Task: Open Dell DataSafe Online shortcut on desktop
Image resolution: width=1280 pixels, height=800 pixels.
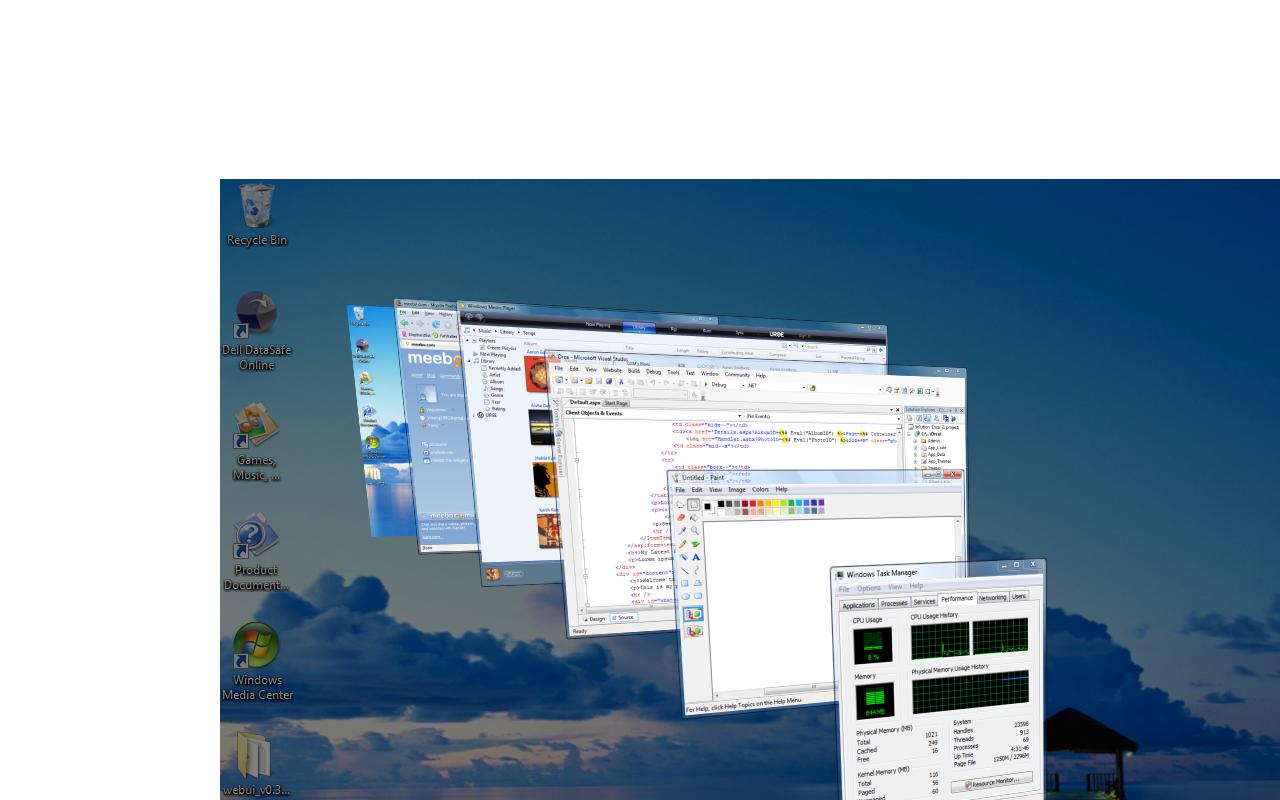Action: [256, 332]
